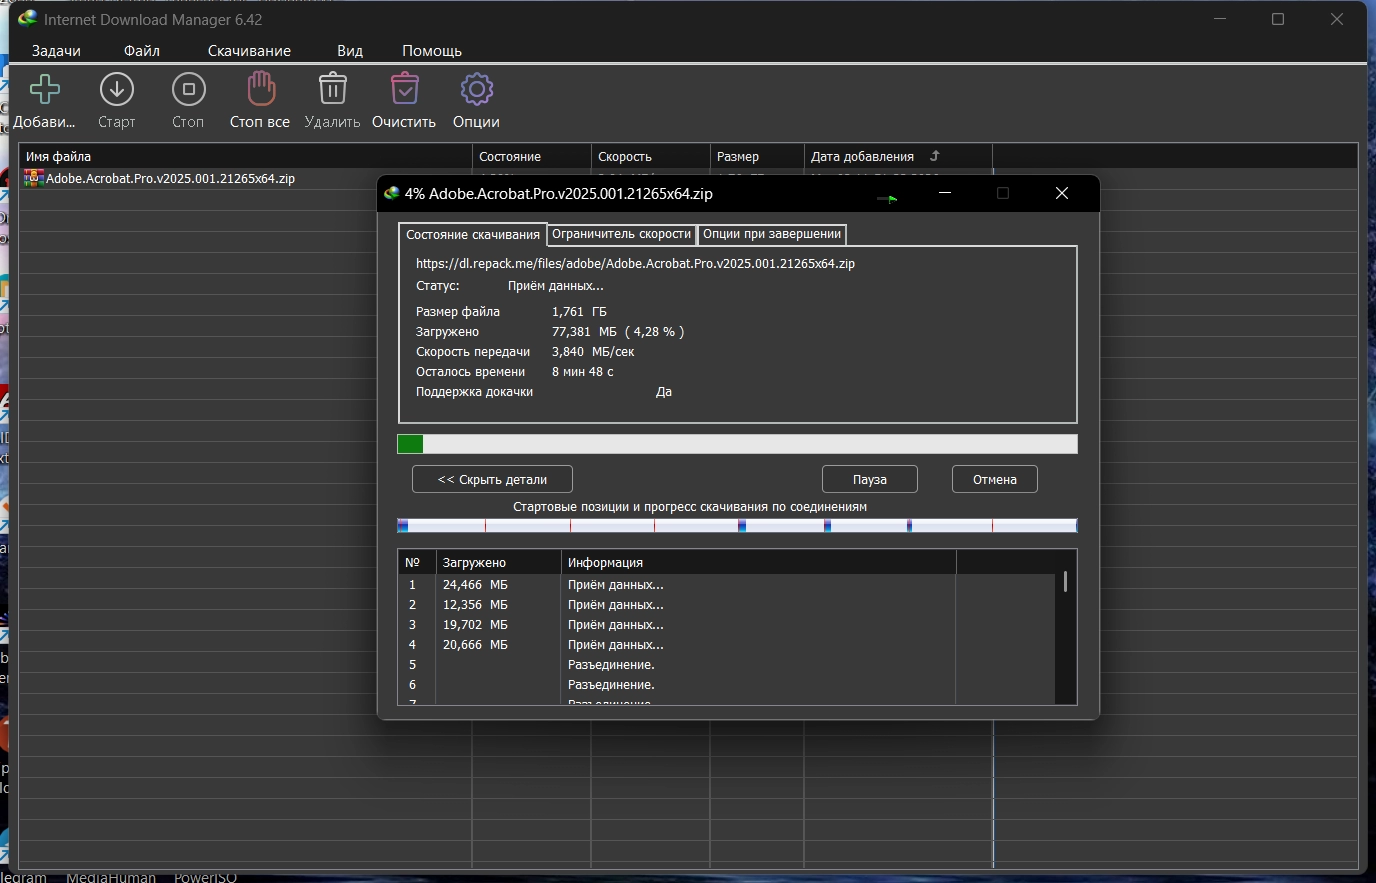Click the Добавить (Add) plus icon
This screenshot has height=883, width=1376.
[44, 90]
